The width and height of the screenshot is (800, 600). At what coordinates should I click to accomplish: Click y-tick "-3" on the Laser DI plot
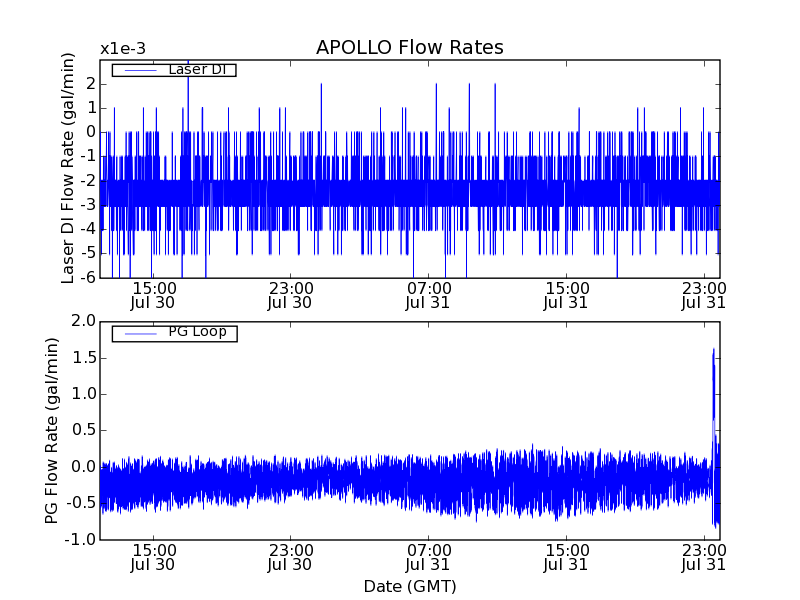(x=88, y=205)
